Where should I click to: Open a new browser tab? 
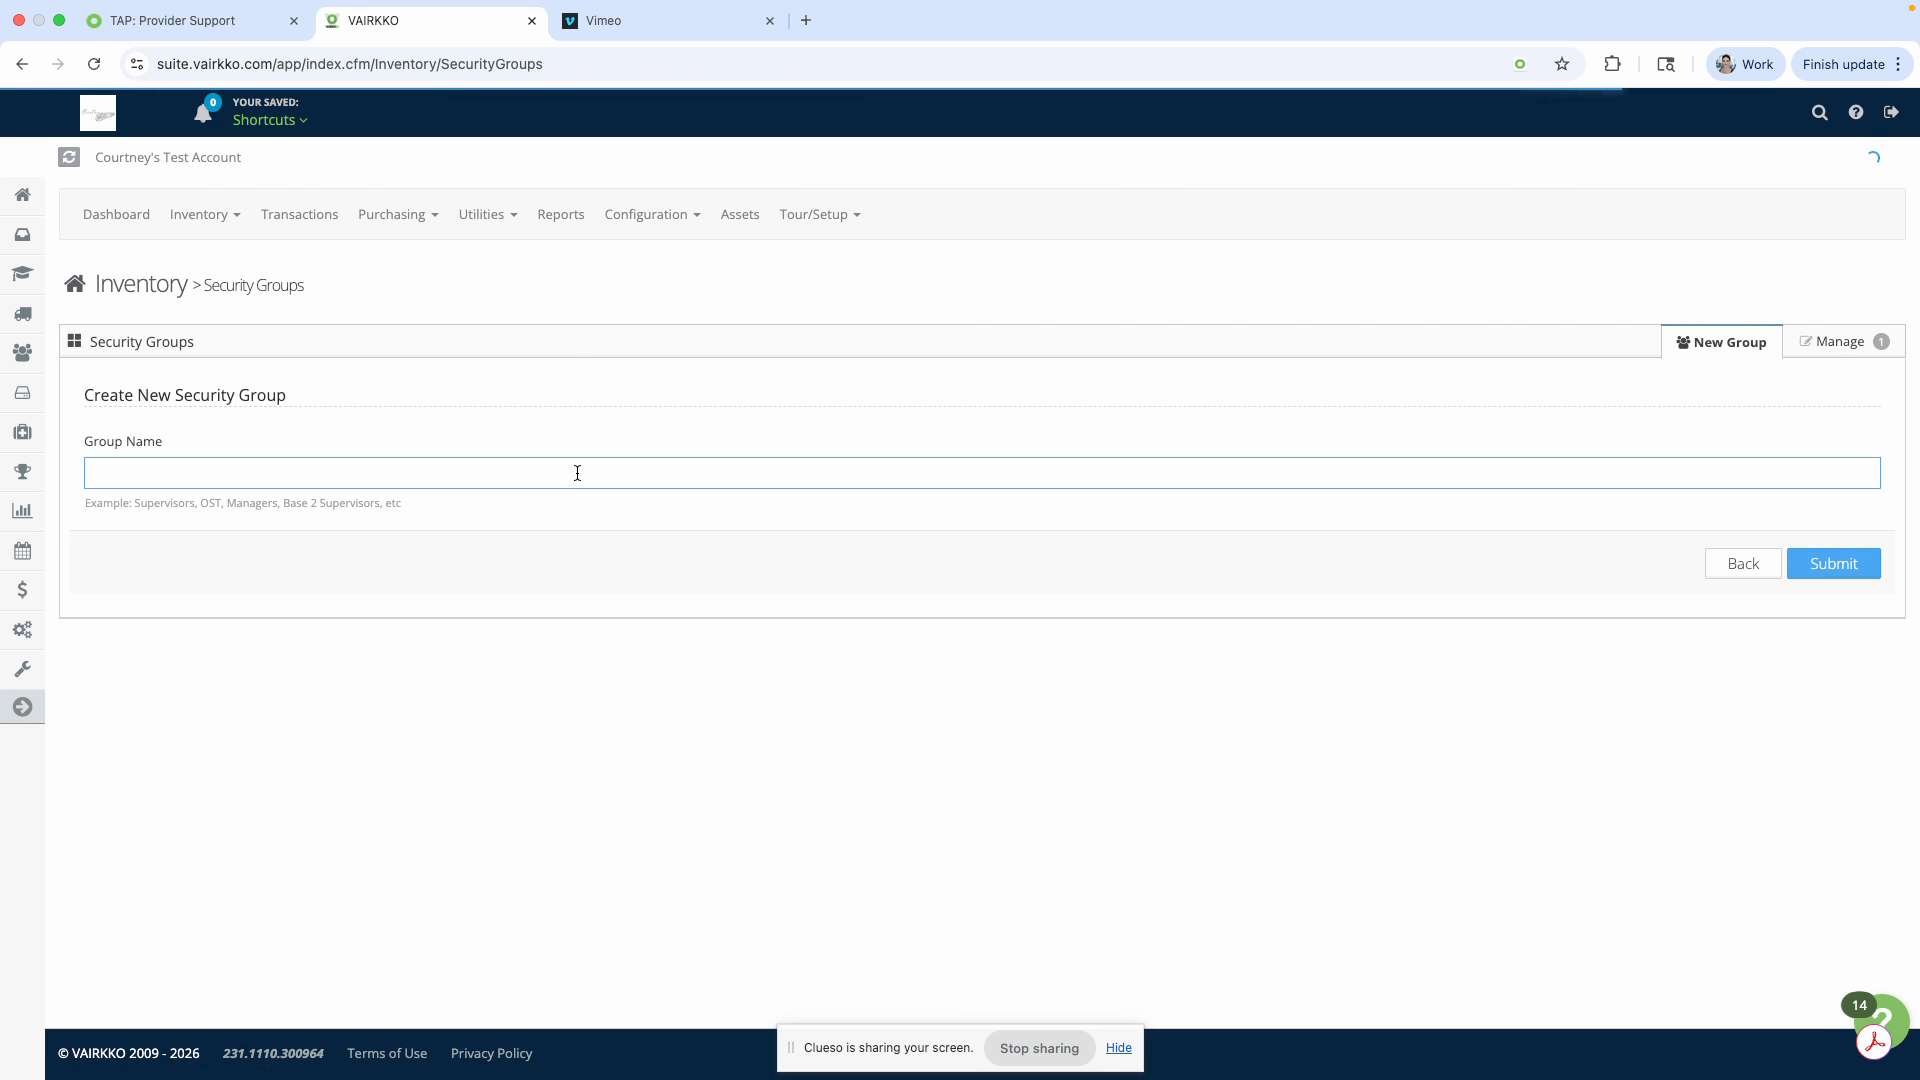click(806, 21)
